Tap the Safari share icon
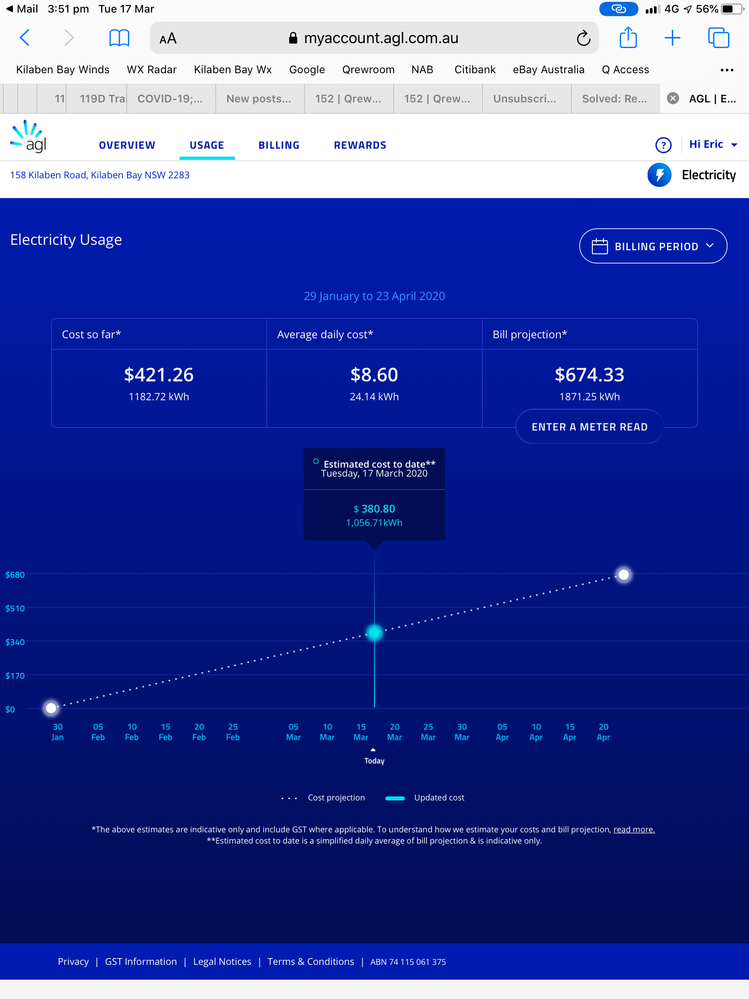The width and height of the screenshot is (749, 999). [628, 38]
